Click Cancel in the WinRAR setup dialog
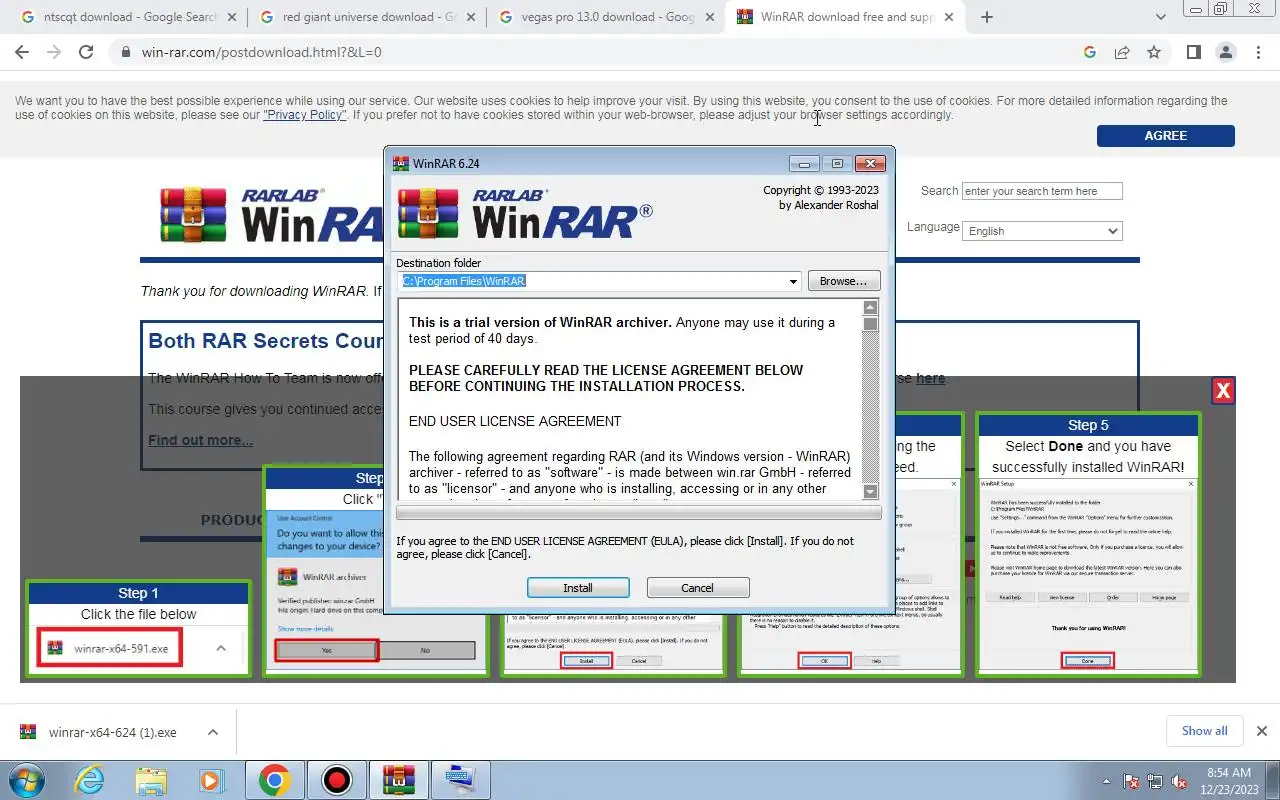Screen dimensions: 1280x800 pyautogui.click(x=698, y=588)
